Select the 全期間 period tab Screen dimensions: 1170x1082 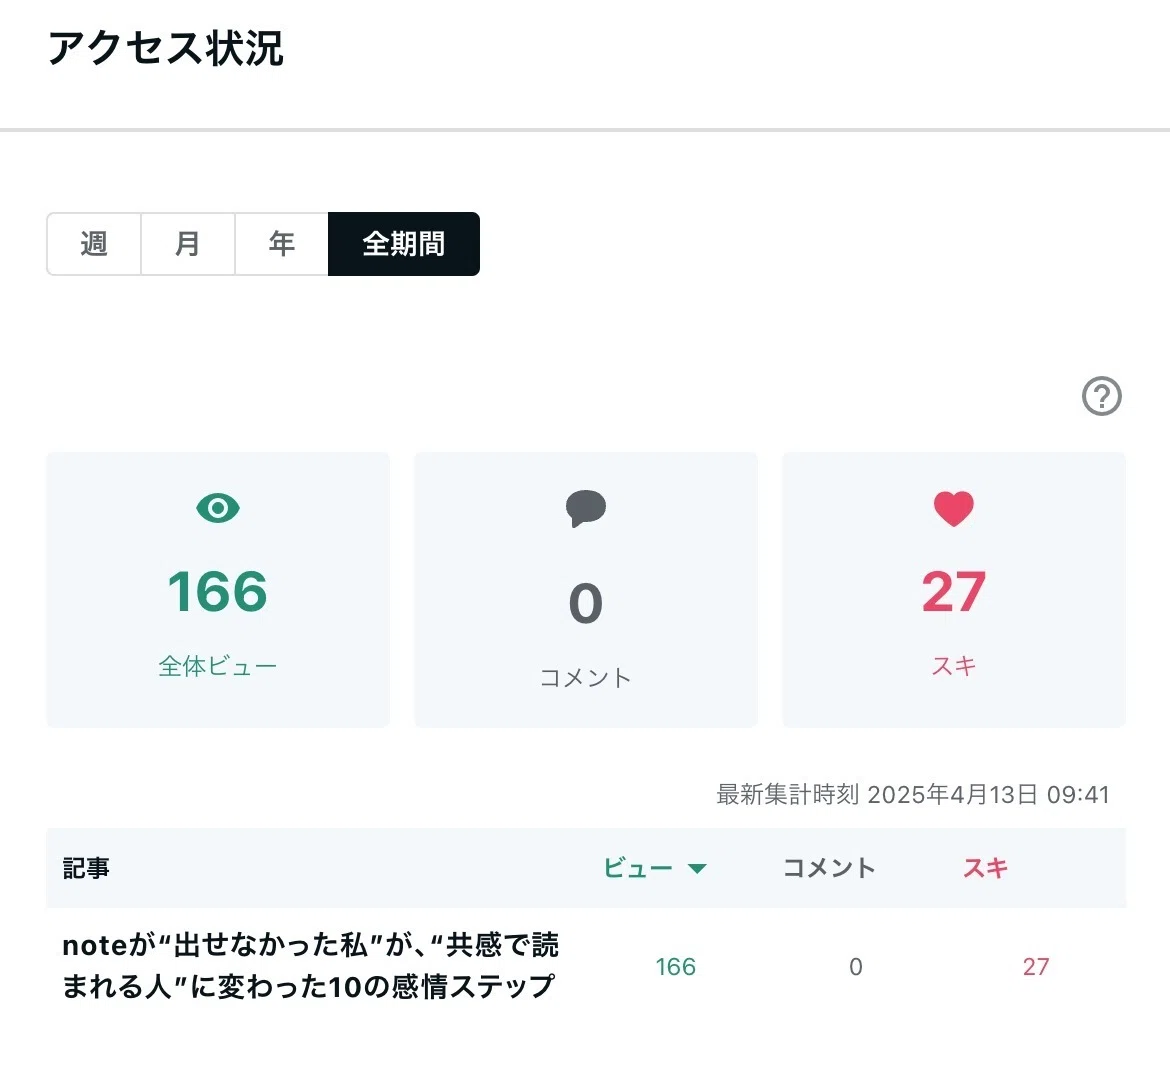point(404,244)
